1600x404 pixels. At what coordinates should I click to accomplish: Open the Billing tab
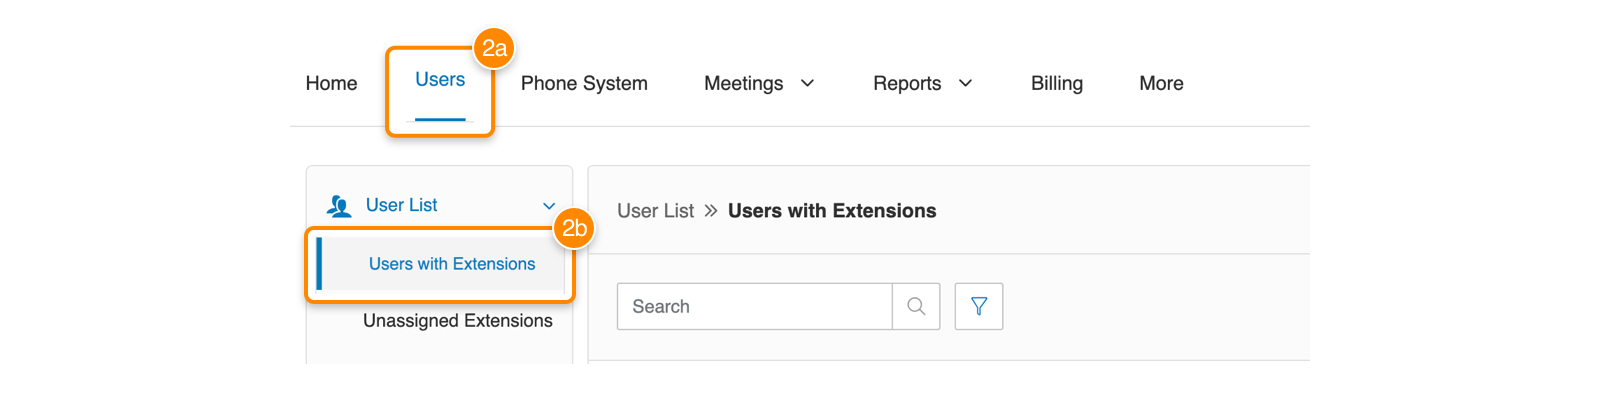click(1057, 84)
